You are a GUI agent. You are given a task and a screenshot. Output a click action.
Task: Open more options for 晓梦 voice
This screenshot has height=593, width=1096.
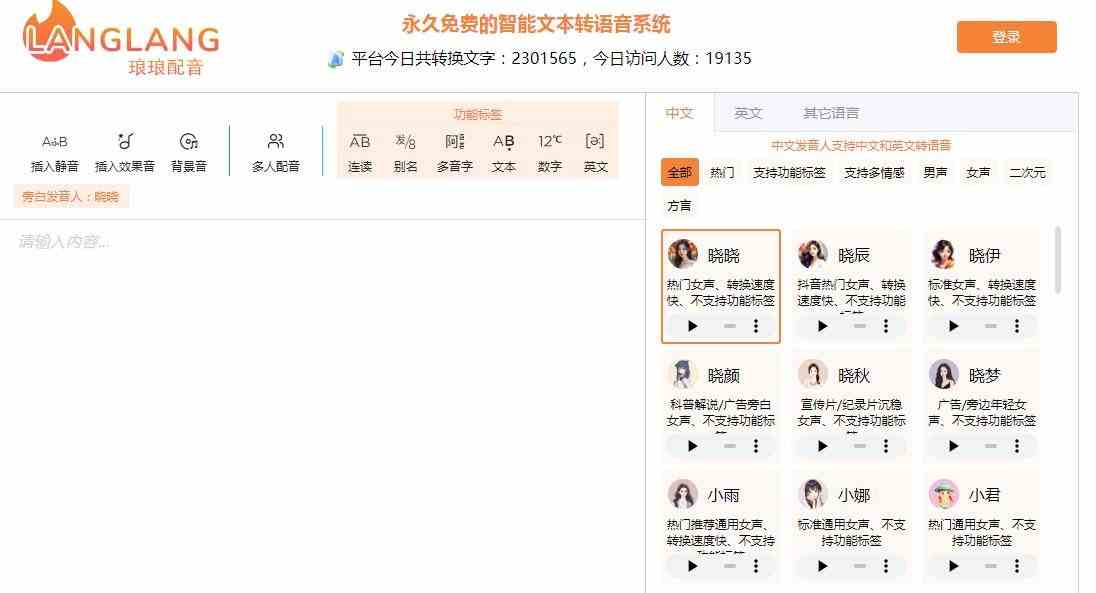1016,446
